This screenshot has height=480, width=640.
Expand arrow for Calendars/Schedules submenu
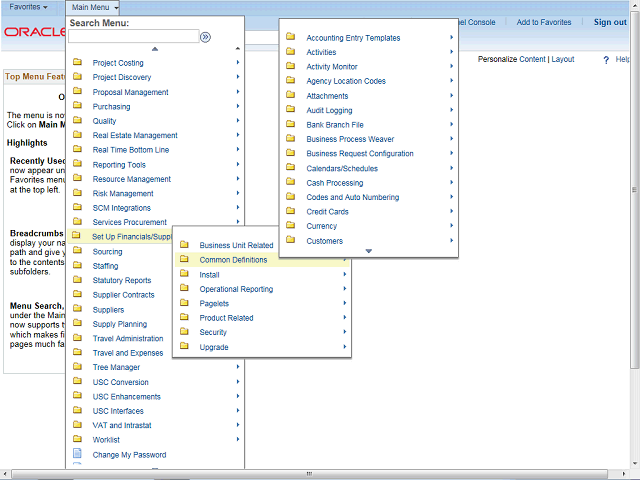point(451,168)
